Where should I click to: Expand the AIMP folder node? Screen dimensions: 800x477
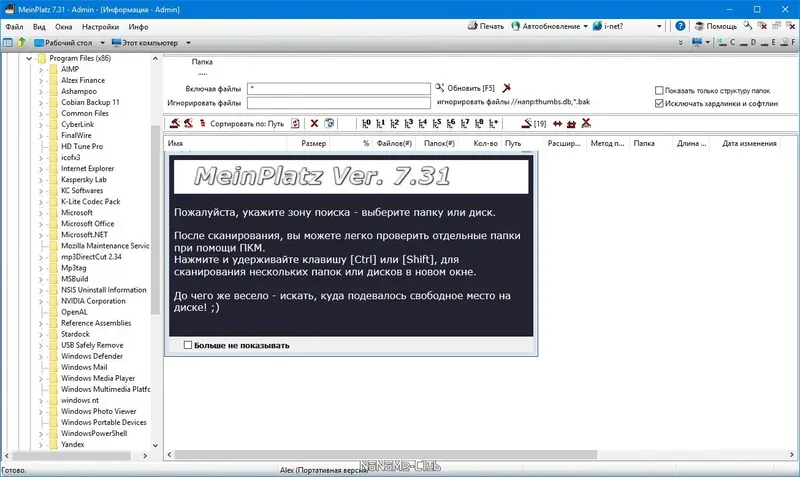click(41, 69)
